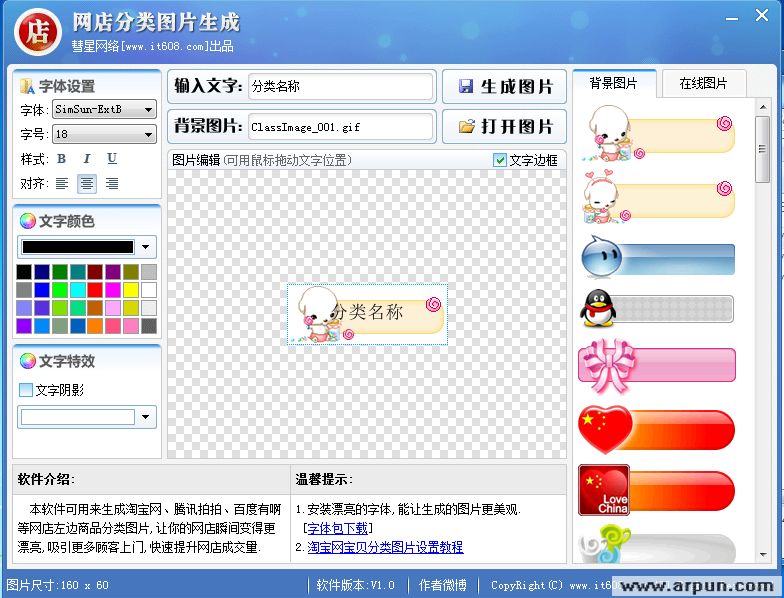This screenshot has height=598, width=784.
Task: Click the 背景图片 filename field
Action: (x=340, y=126)
